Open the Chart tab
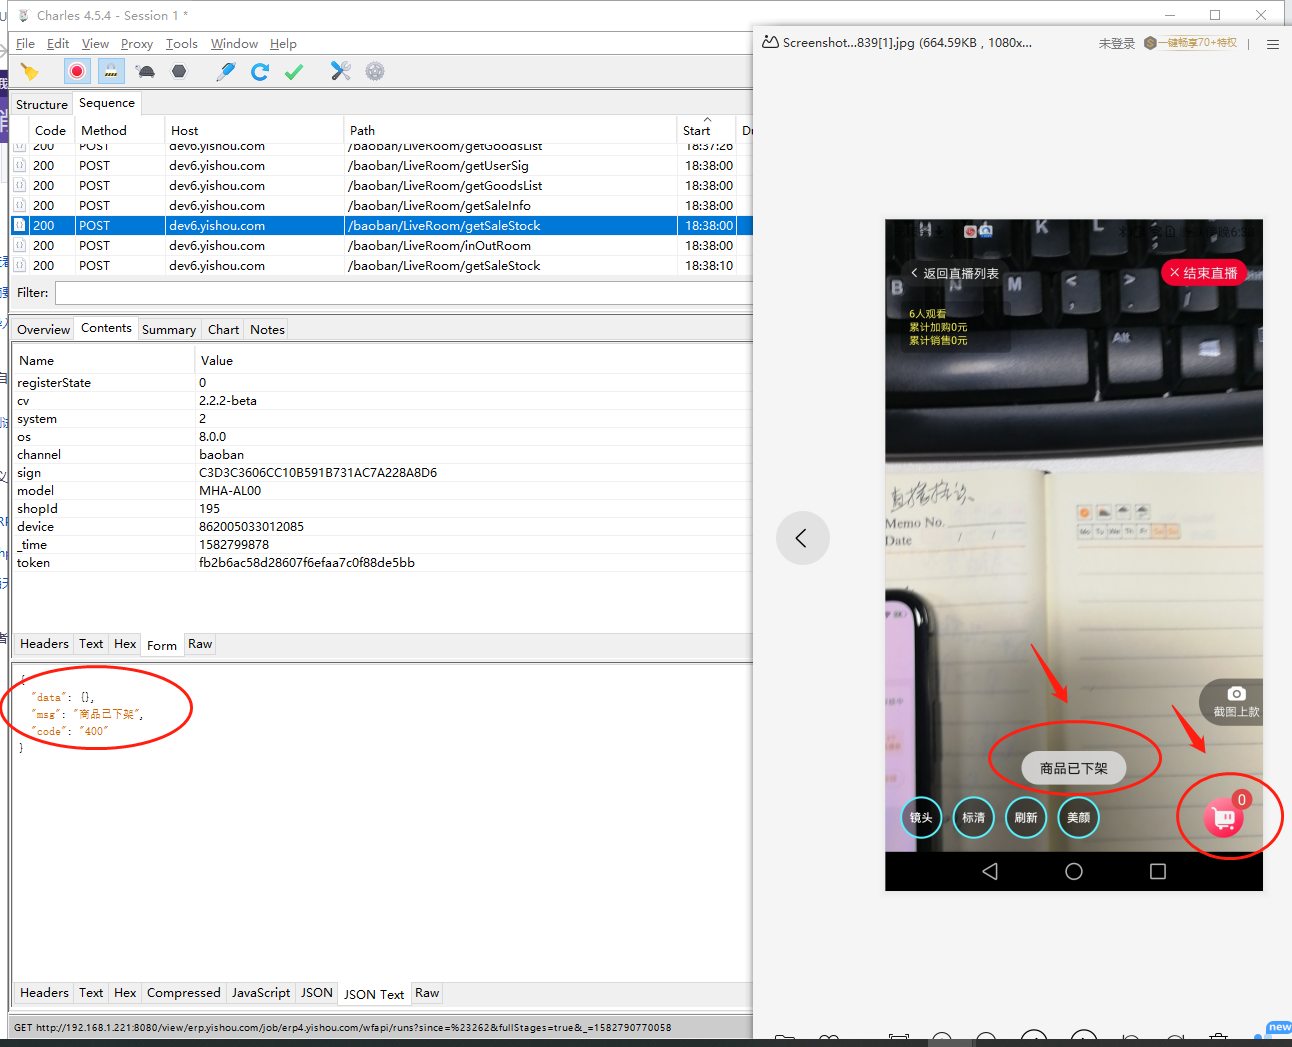 [223, 330]
